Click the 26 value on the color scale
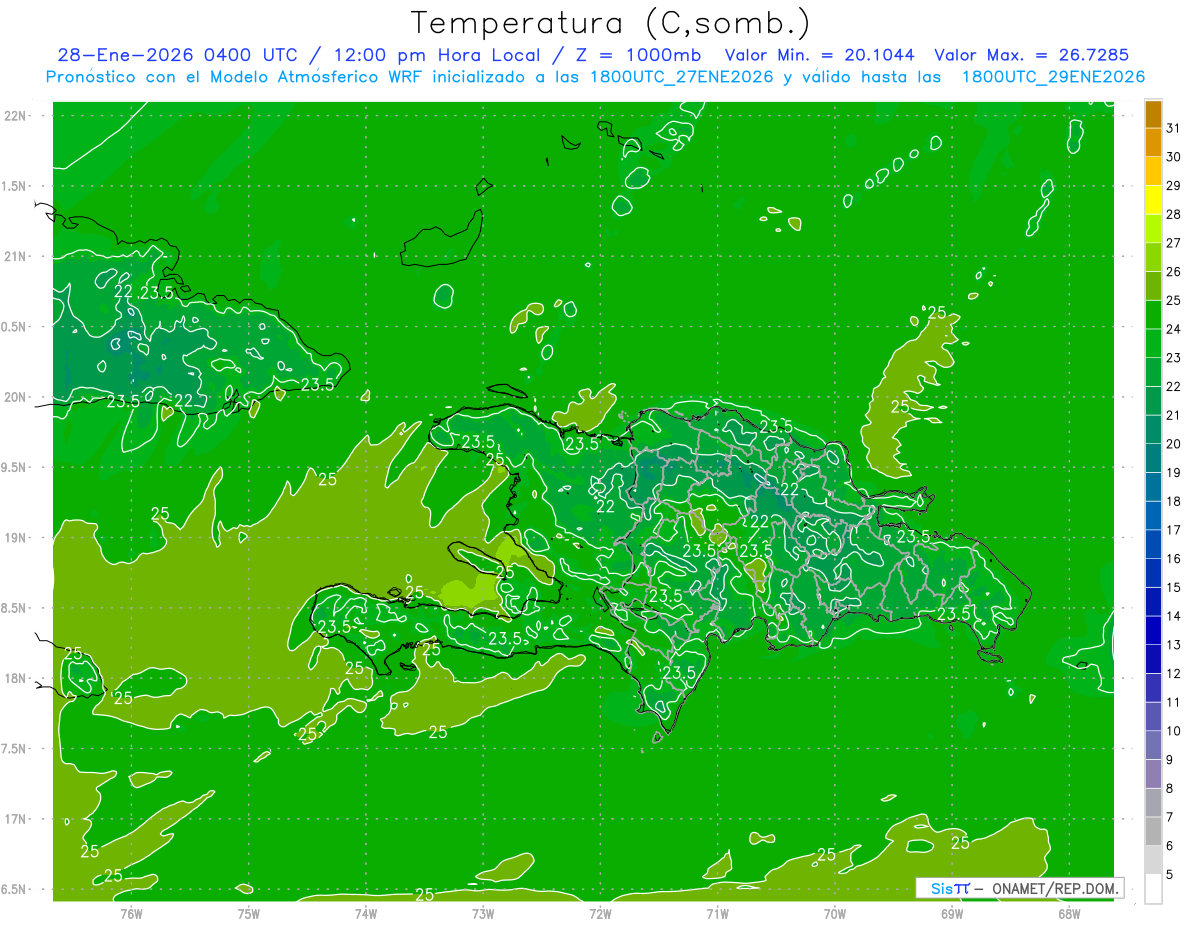 [1174, 271]
